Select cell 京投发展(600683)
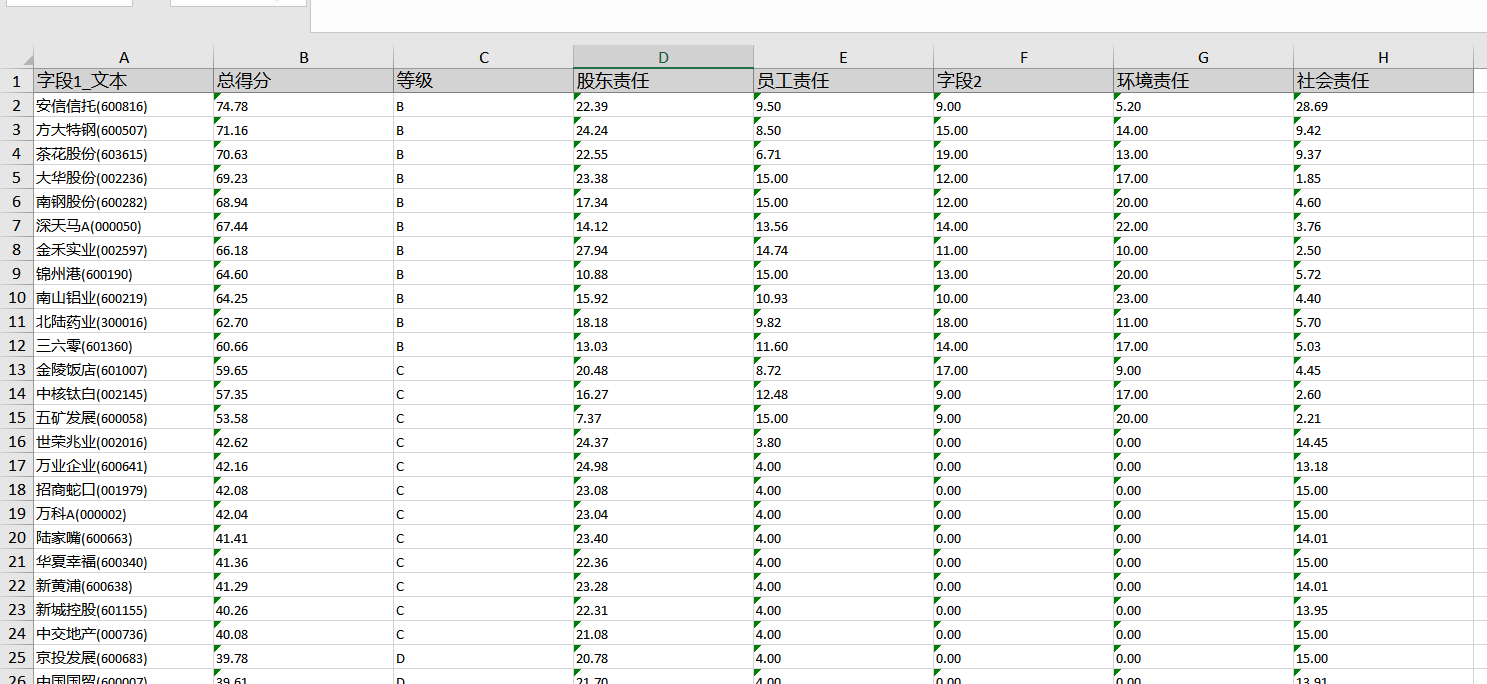The width and height of the screenshot is (1487, 684). (124, 657)
